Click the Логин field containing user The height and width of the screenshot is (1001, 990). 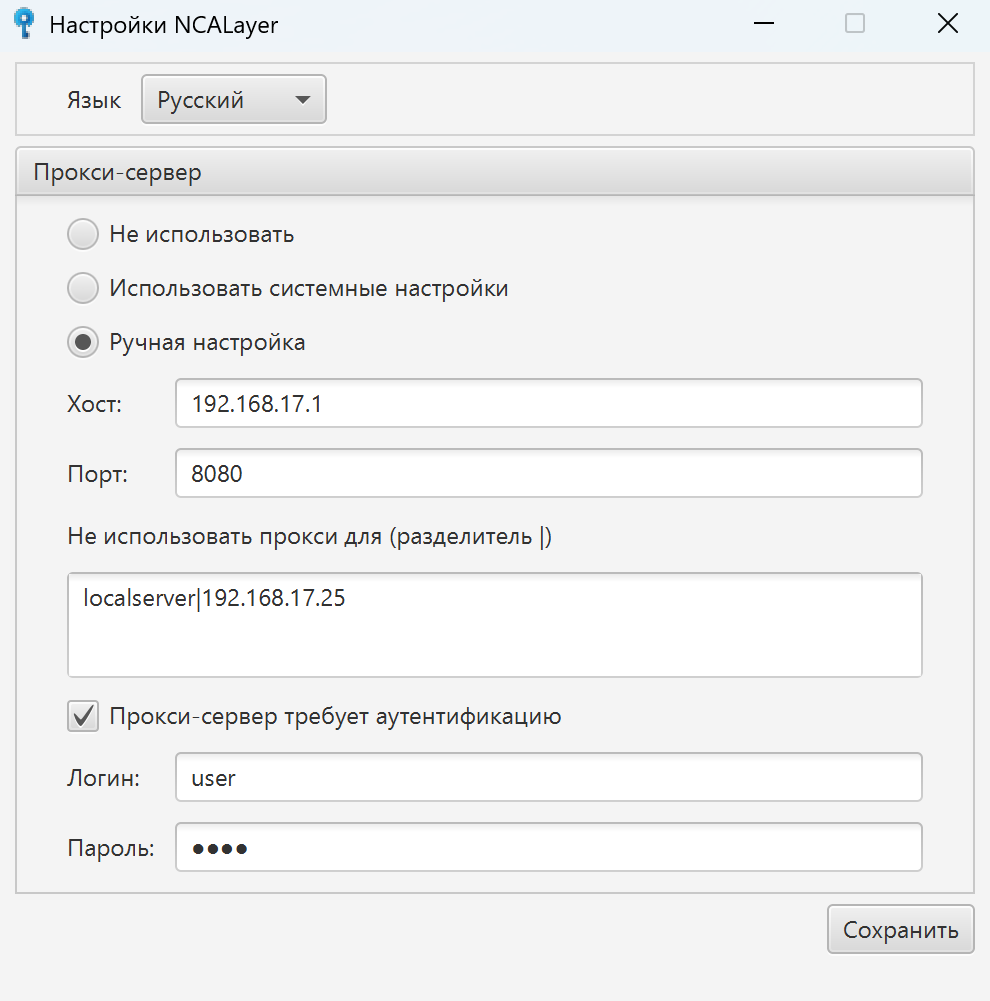[x=549, y=777]
